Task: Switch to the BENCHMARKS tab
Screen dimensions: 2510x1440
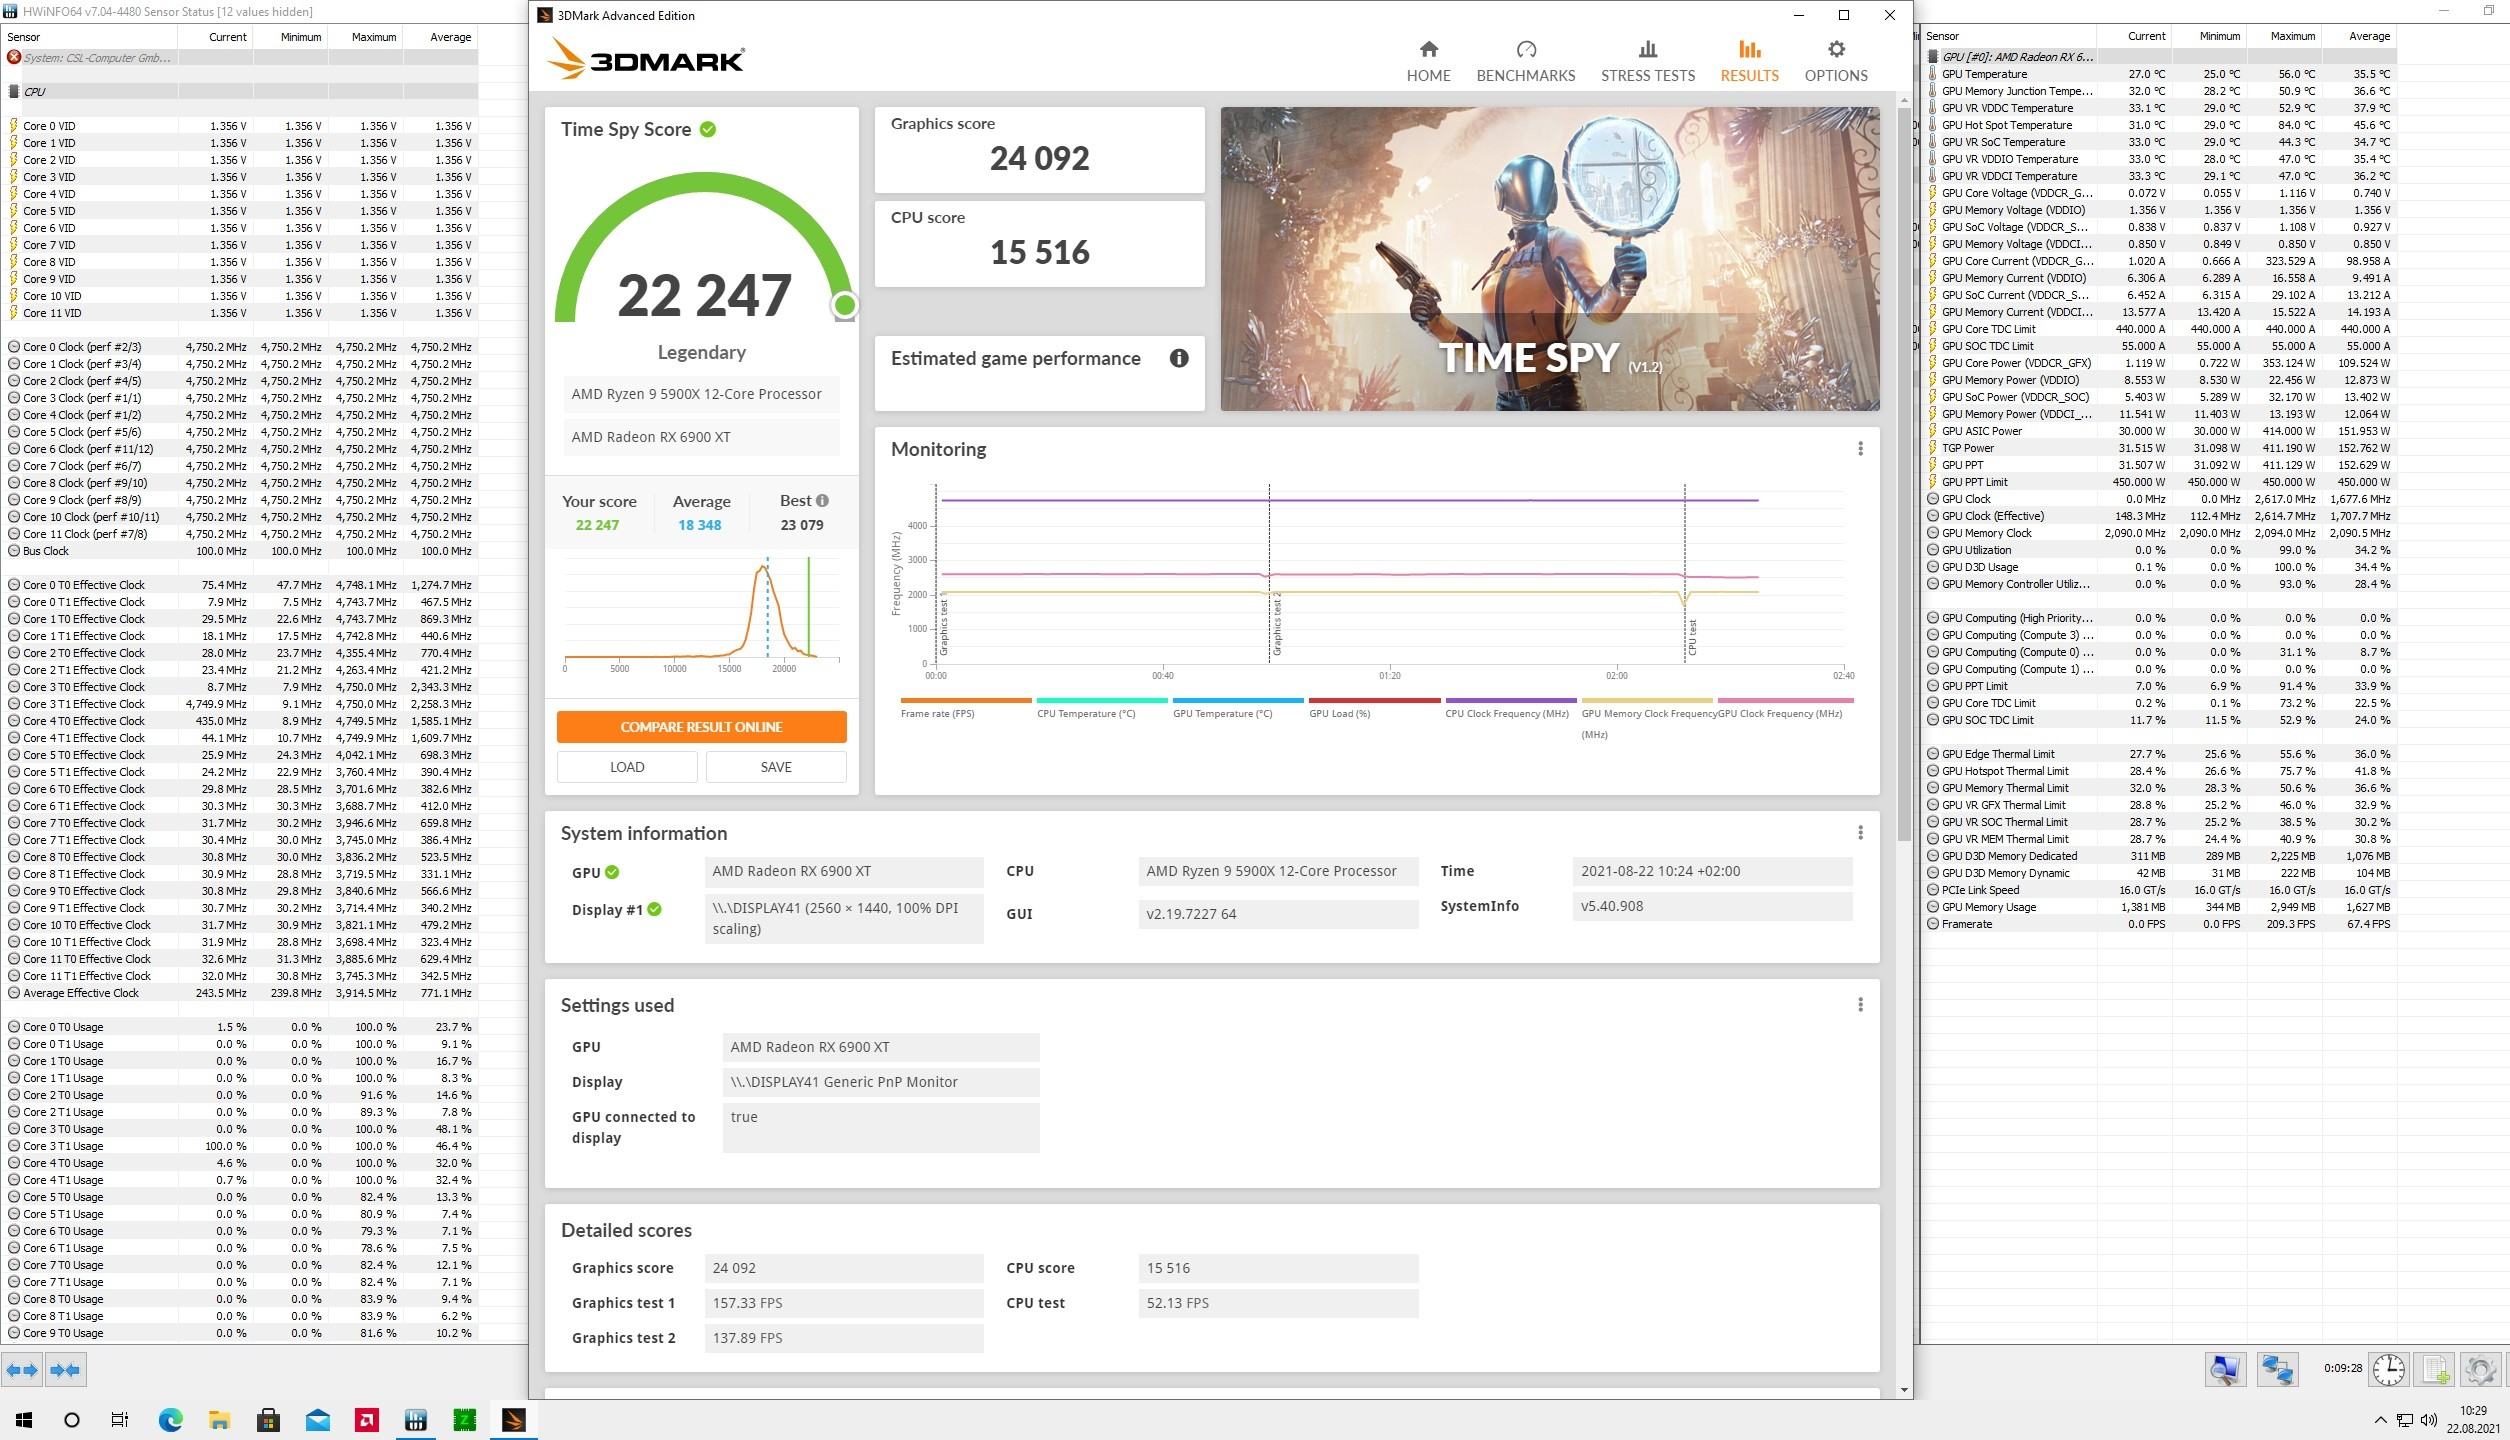Action: click(1525, 62)
